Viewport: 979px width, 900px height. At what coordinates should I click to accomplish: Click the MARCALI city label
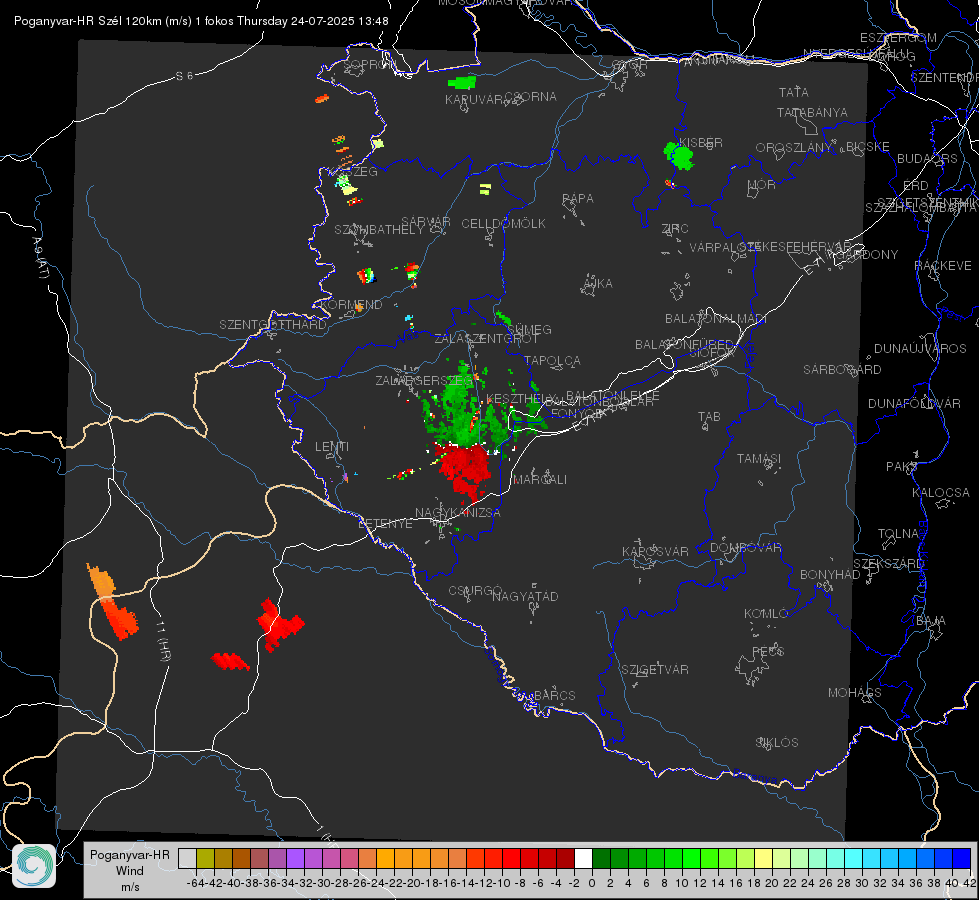pos(540,480)
